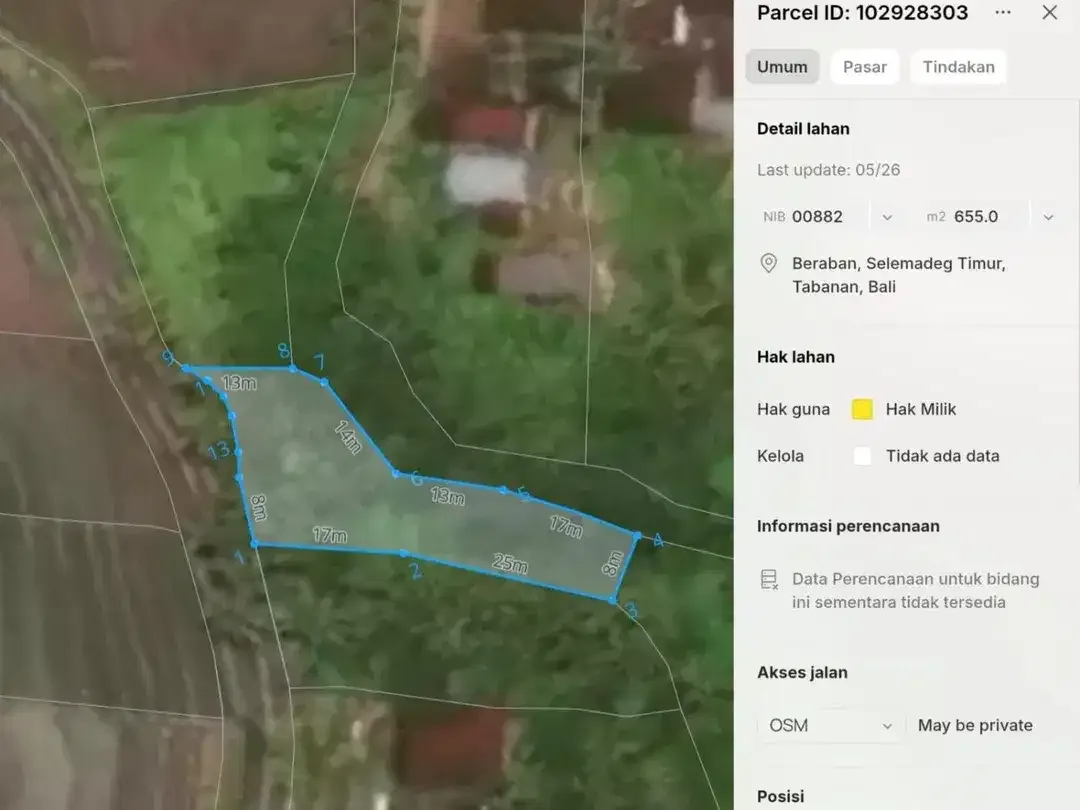
Task: Expand the NIB 00882 dropdown
Action: (x=887, y=217)
